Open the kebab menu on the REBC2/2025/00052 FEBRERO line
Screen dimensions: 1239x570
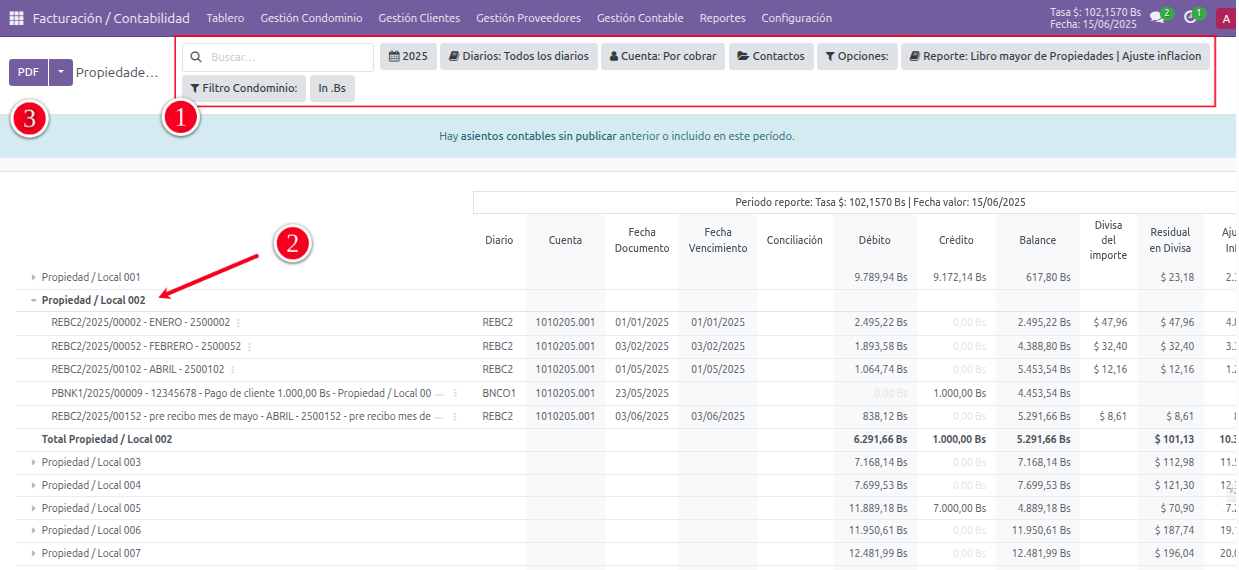[x=249, y=346]
